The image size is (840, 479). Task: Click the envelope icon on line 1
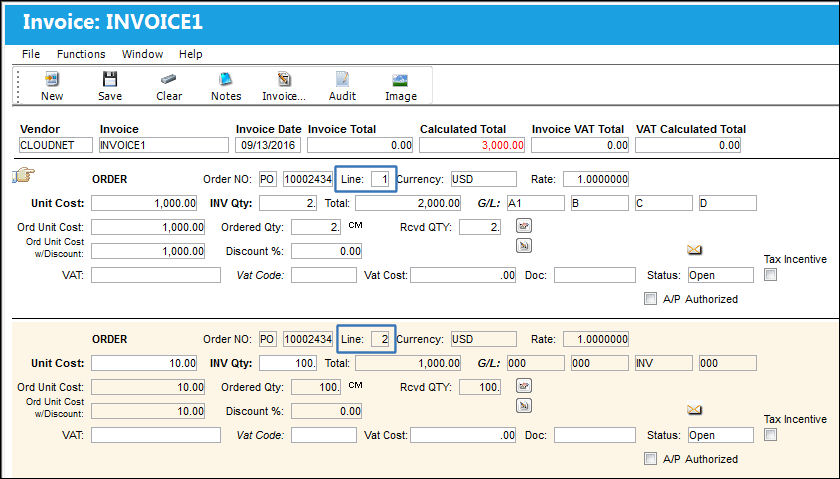click(694, 250)
